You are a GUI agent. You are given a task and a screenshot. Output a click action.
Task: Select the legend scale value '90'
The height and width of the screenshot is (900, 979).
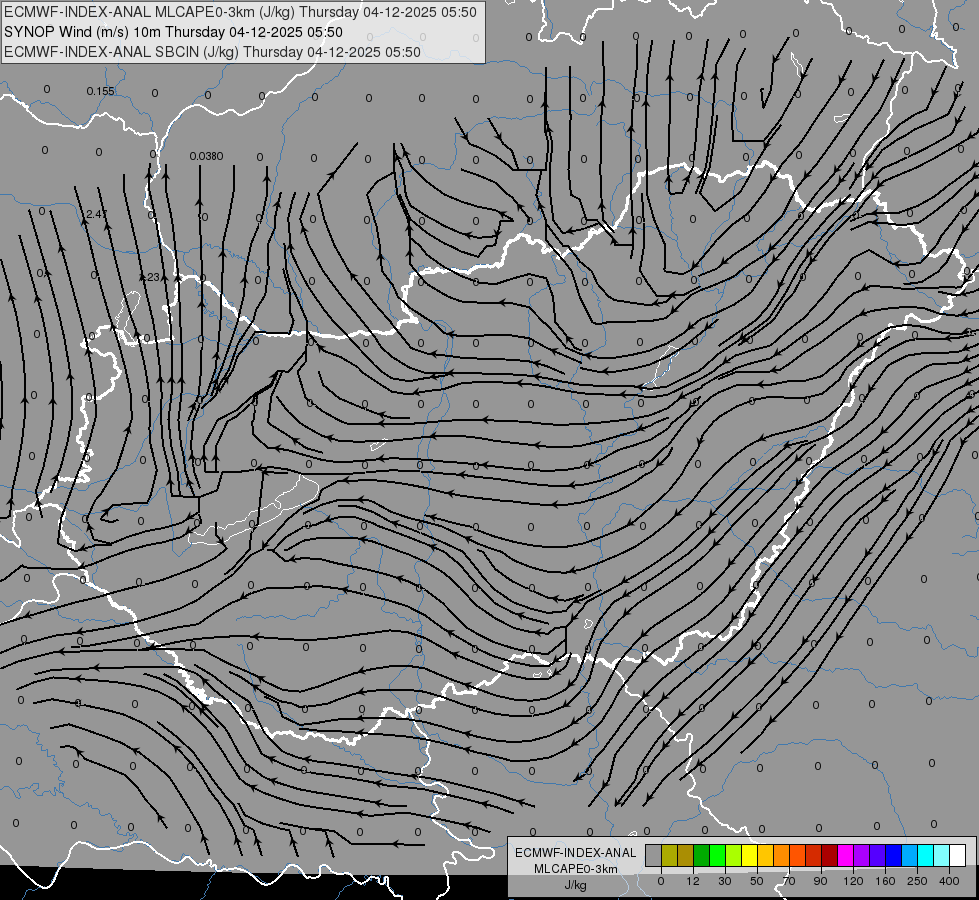tap(820, 881)
